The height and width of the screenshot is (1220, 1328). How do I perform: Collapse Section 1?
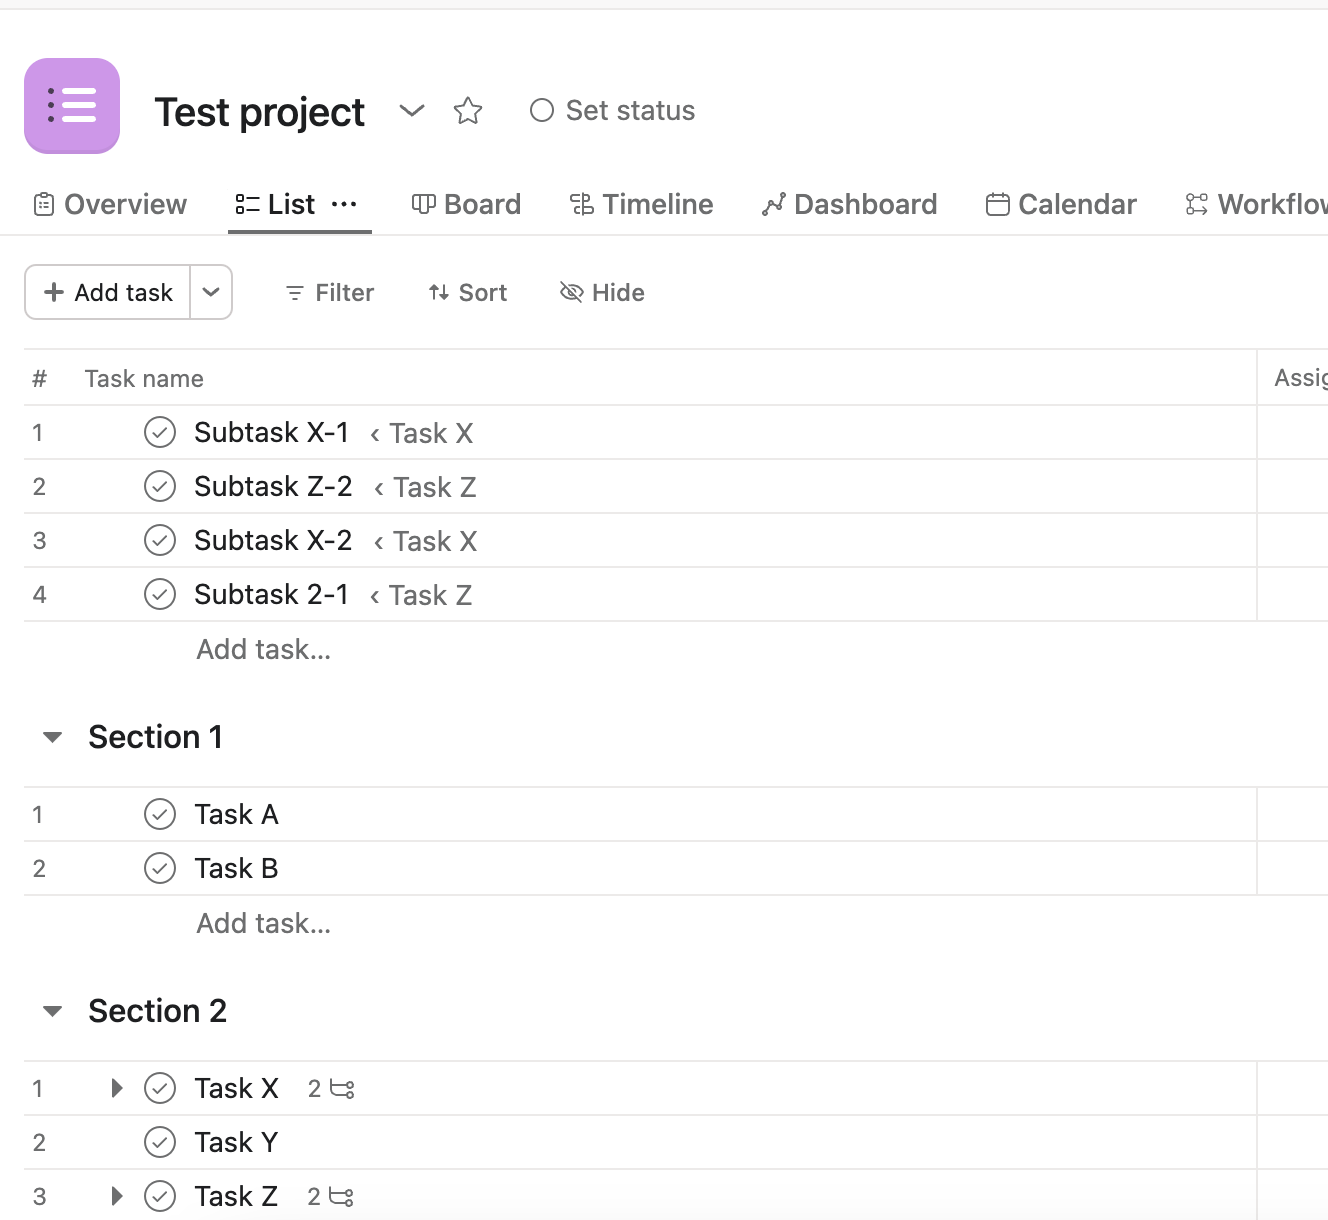[x=53, y=738]
